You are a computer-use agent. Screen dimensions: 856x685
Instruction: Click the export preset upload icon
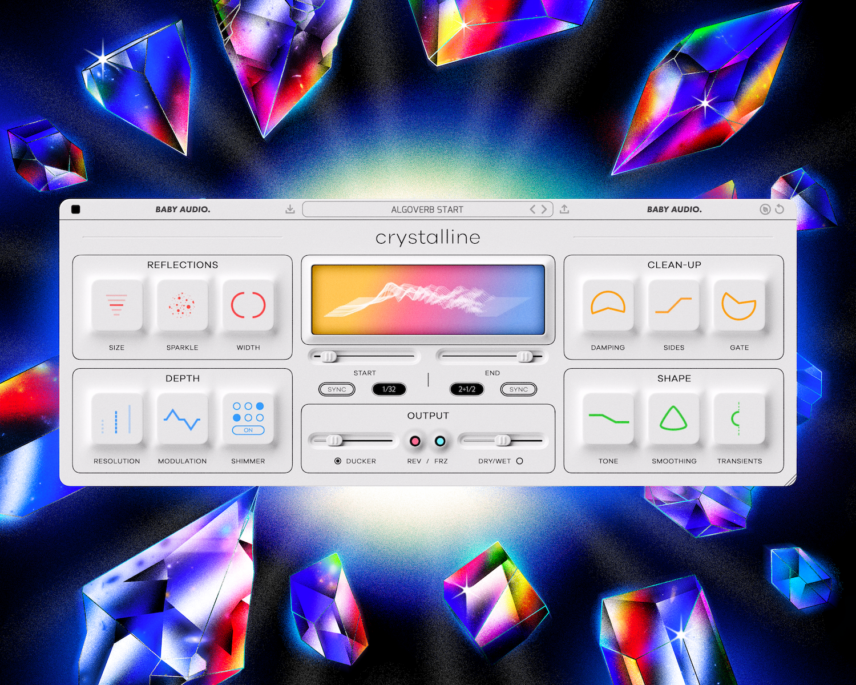coord(564,209)
